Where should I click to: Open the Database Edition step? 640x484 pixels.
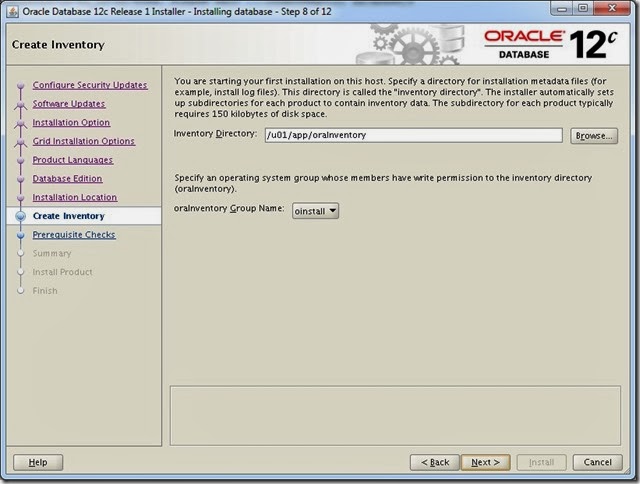click(67, 178)
